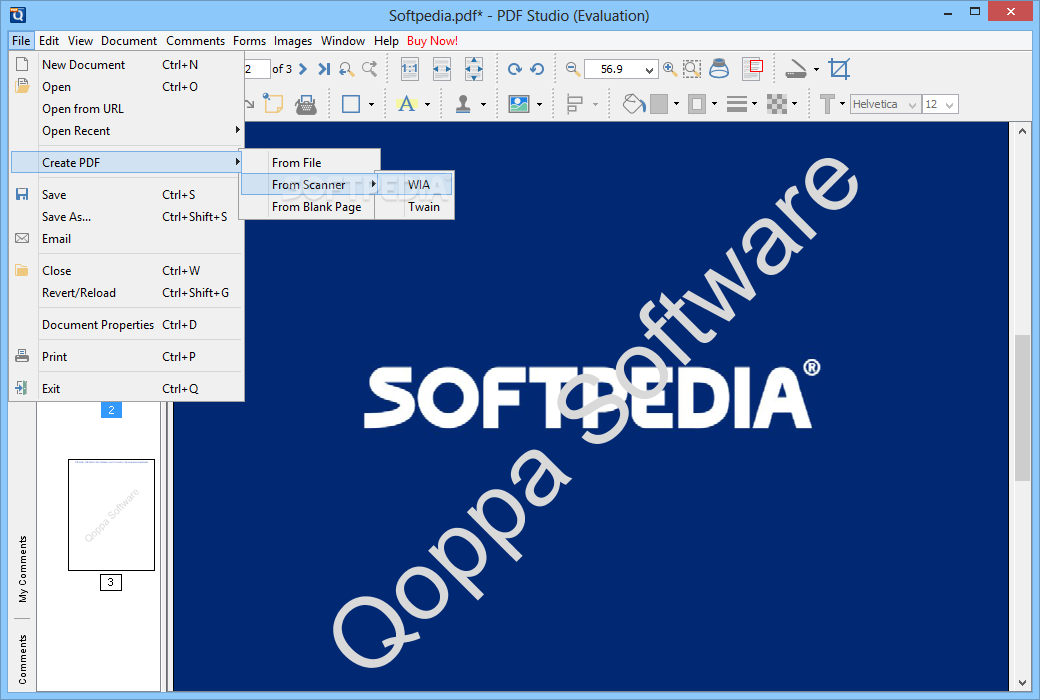Select the Fit Page icon
The width and height of the screenshot is (1040, 700).
[x=474, y=69]
